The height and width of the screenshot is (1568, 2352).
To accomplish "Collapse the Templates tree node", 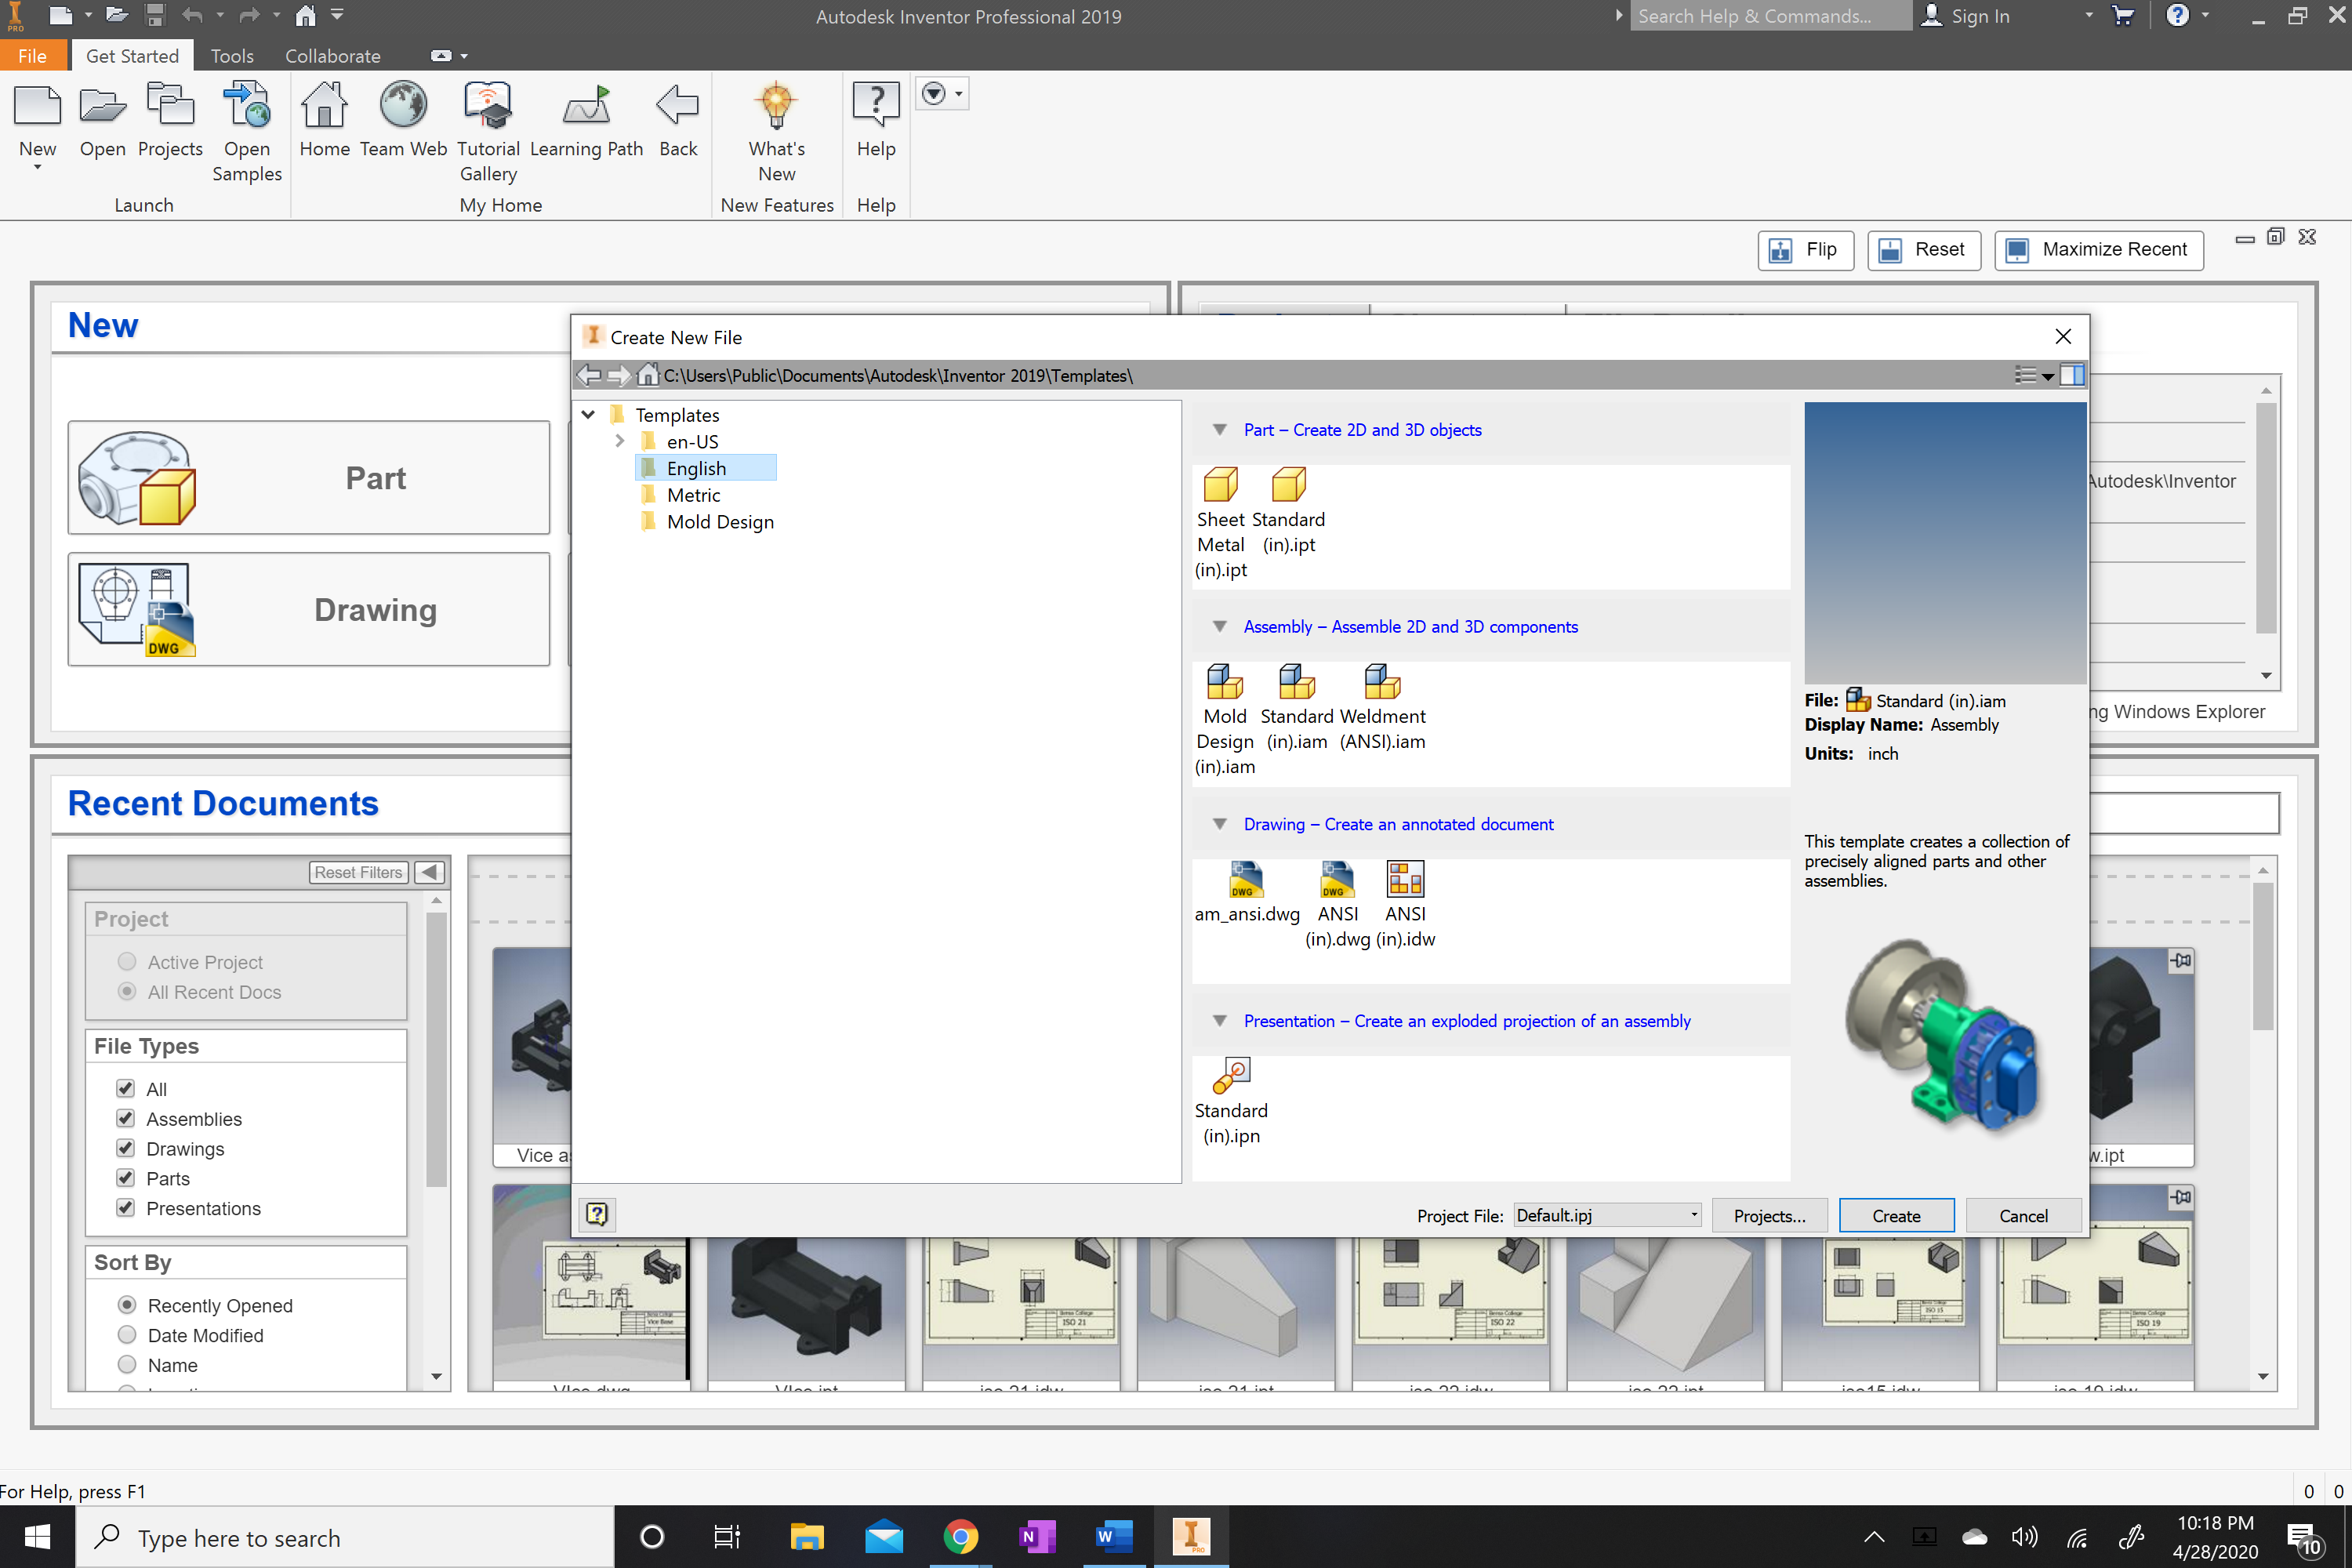I will pyautogui.click(x=588, y=414).
